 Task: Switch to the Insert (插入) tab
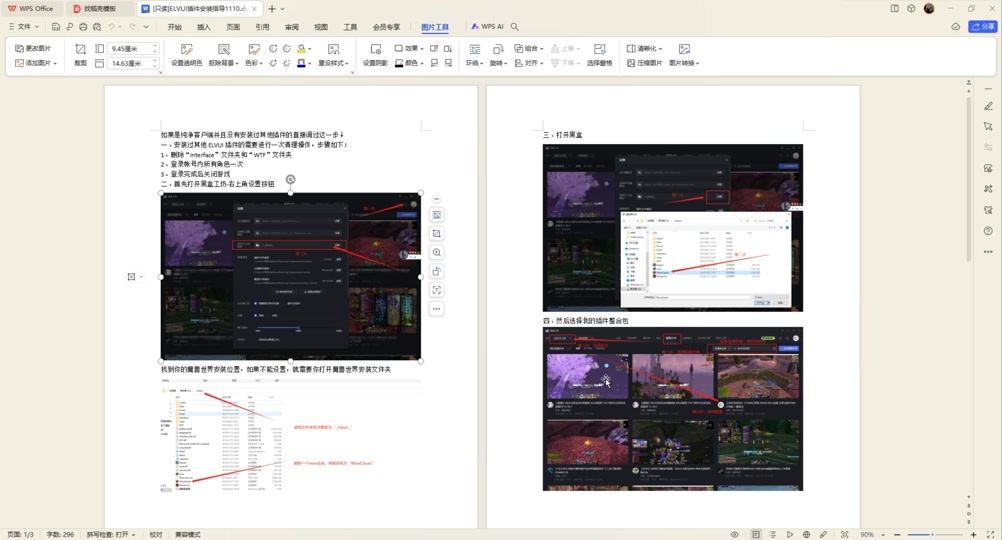click(x=204, y=27)
